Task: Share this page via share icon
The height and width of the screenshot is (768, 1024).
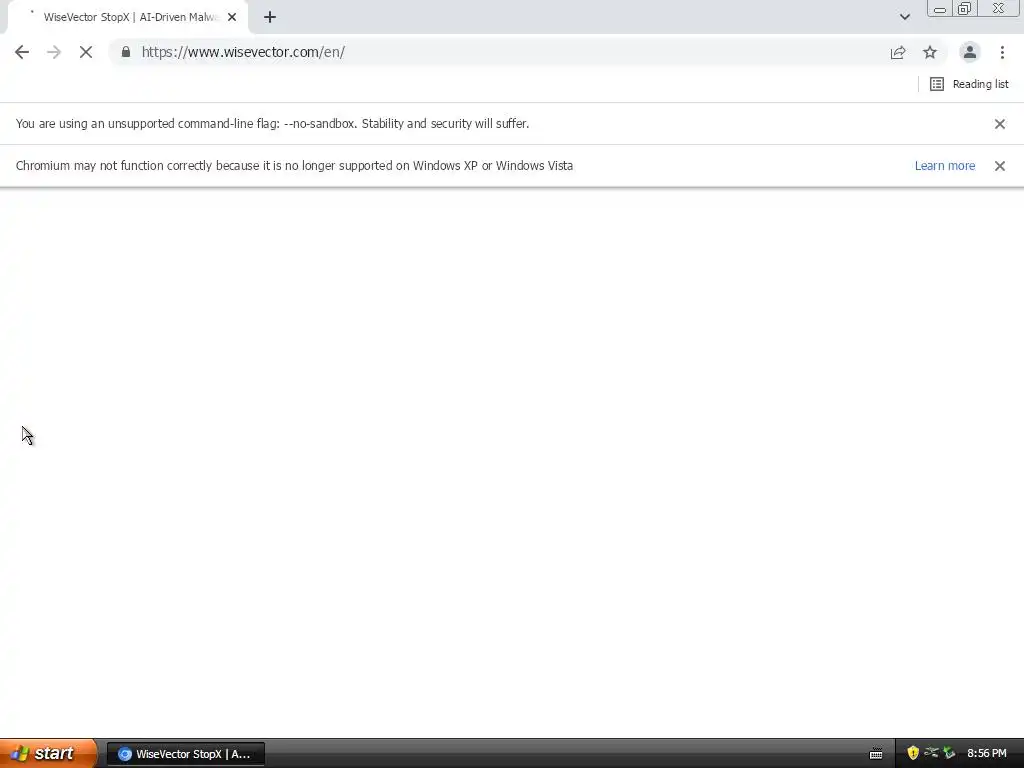Action: [898, 52]
